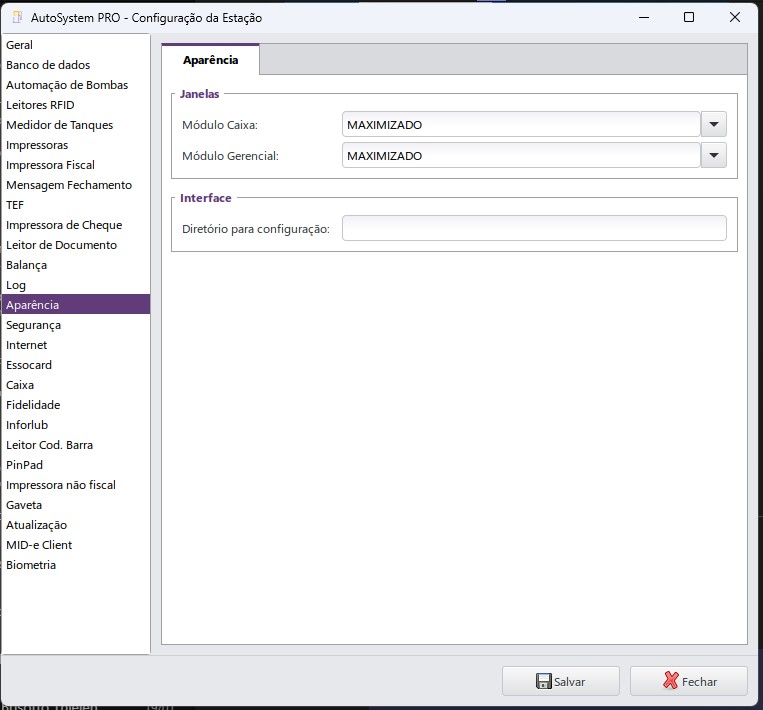Select Medidor de Tanques option

[x=60, y=125]
